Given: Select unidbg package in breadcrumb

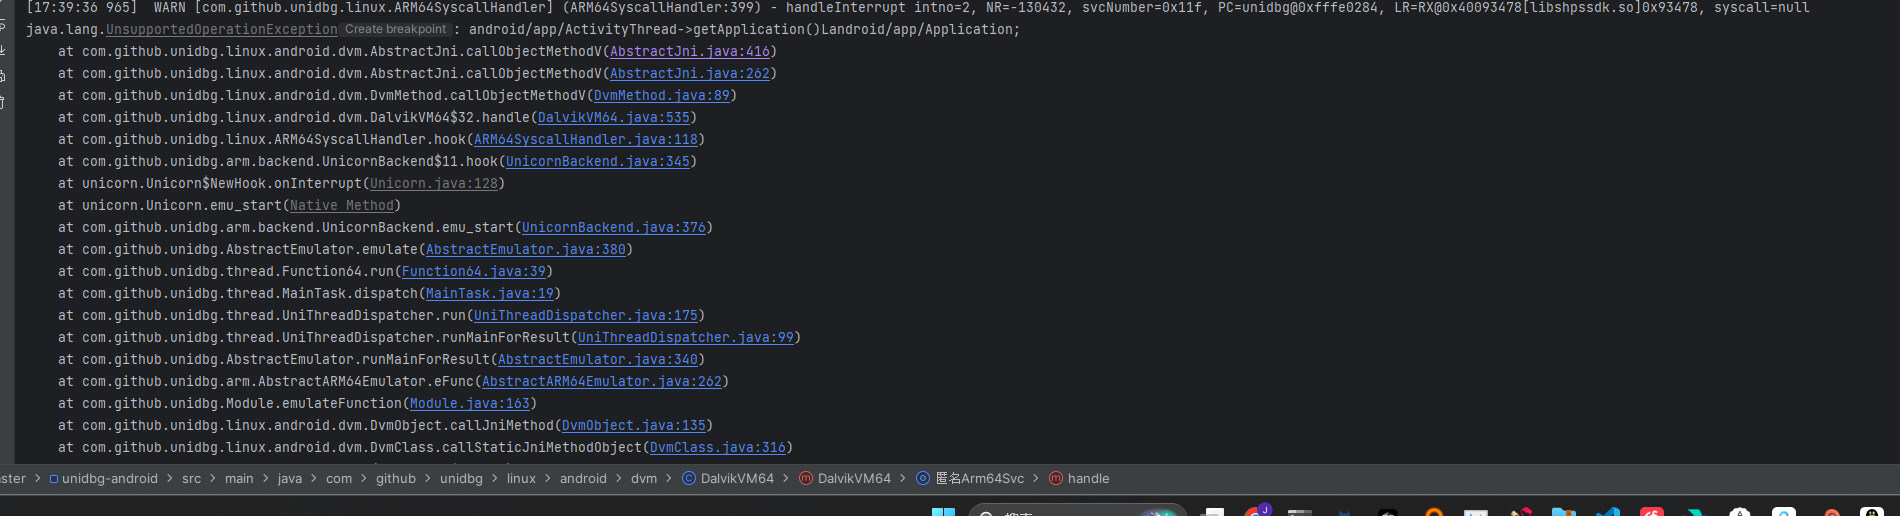Looking at the screenshot, I should [x=461, y=479].
